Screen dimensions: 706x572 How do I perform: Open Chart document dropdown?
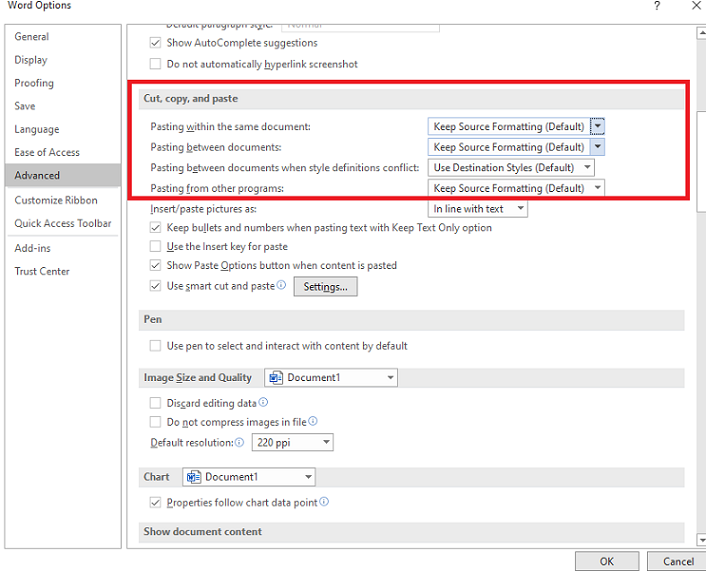pos(249,477)
